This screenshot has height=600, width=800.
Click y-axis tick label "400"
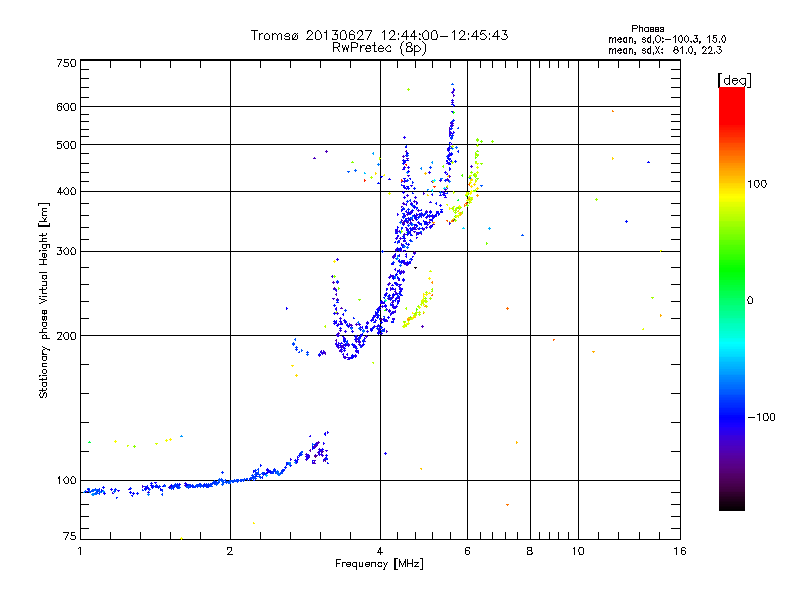pos(66,192)
